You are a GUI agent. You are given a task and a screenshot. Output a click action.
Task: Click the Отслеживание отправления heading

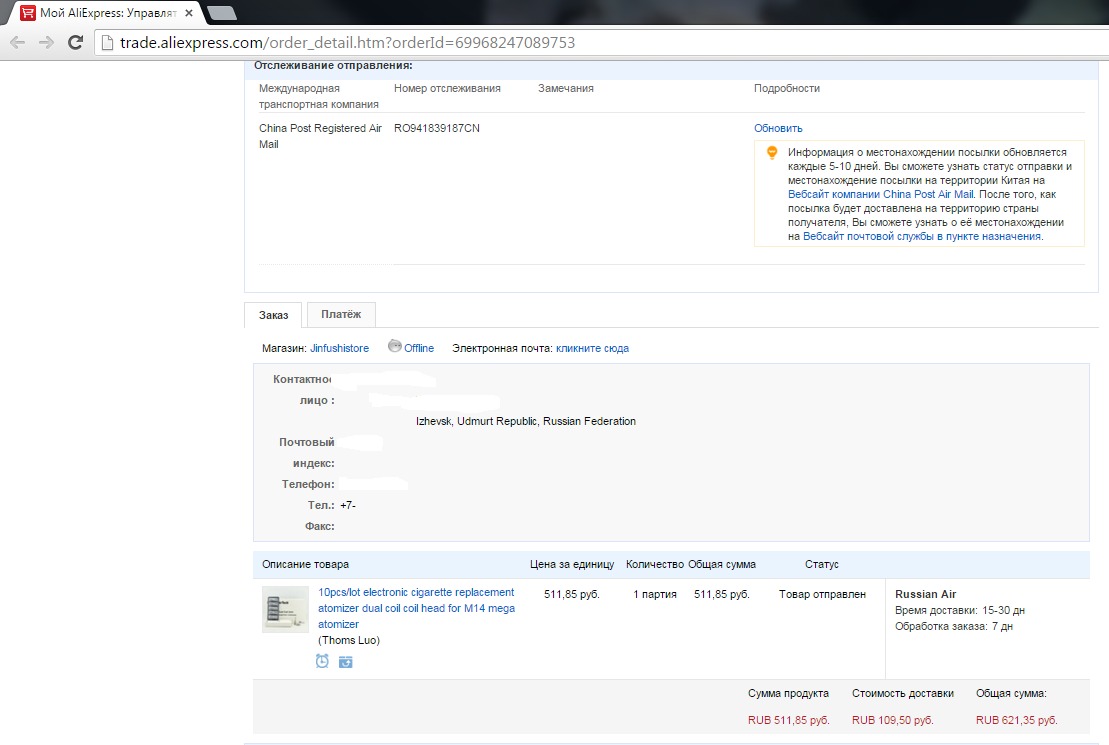point(333,66)
